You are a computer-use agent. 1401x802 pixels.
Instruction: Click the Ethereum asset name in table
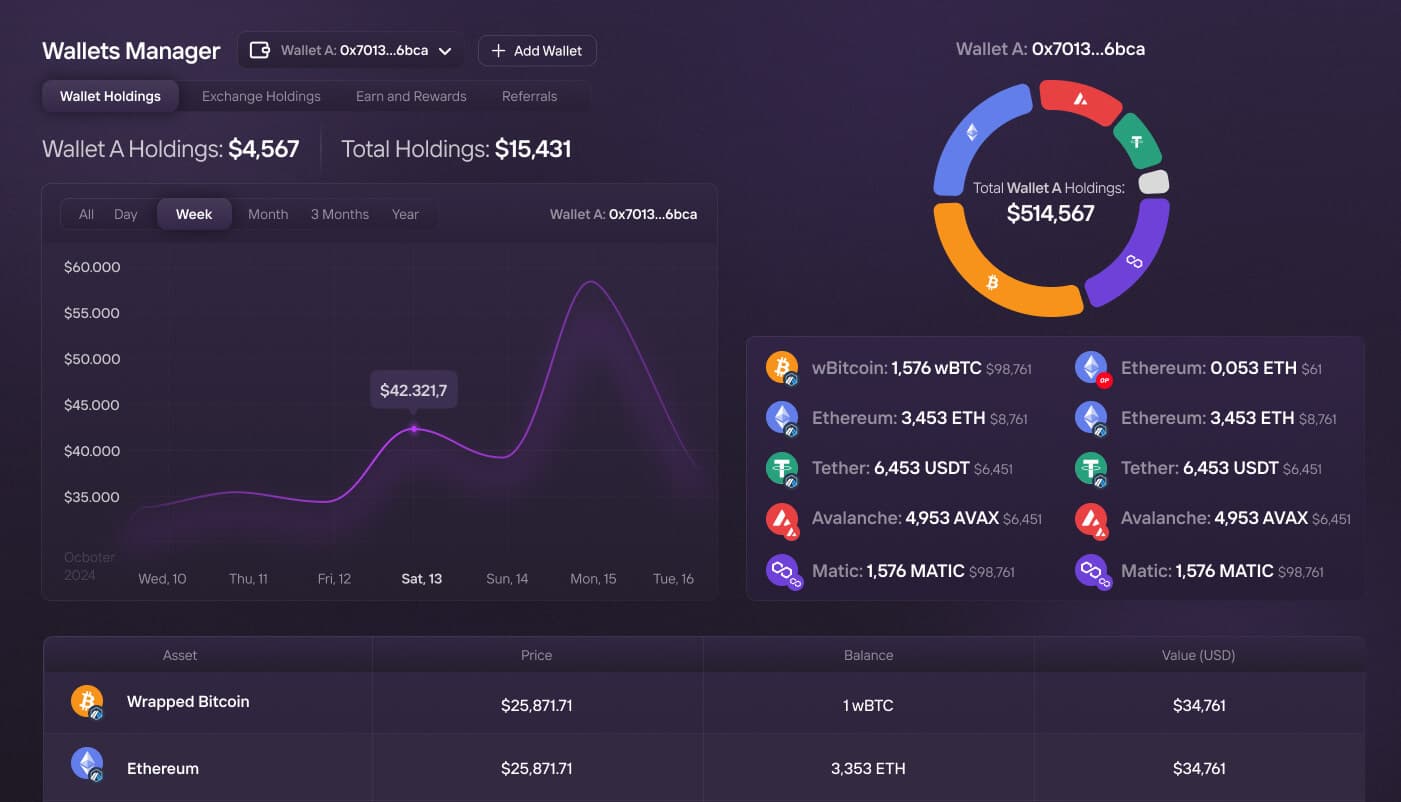point(163,768)
